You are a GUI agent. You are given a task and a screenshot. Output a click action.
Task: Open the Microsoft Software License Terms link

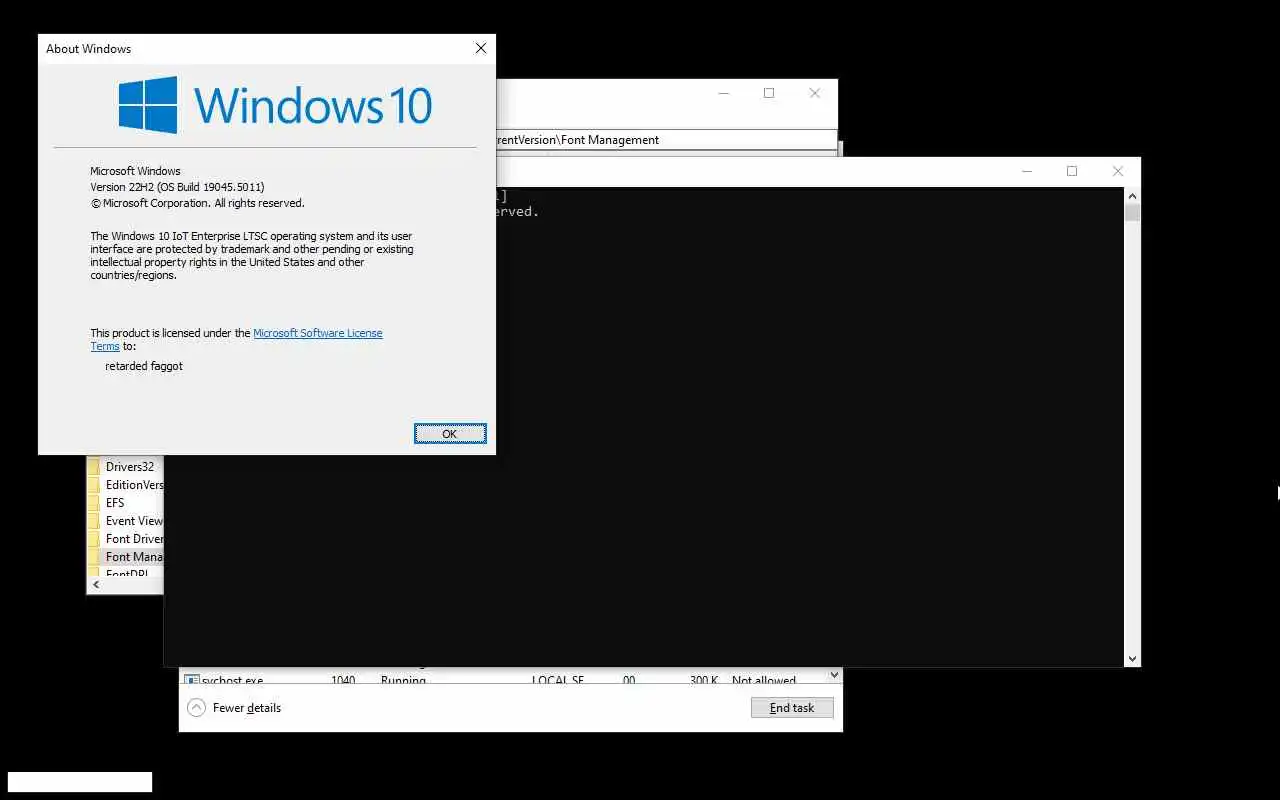pos(318,333)
